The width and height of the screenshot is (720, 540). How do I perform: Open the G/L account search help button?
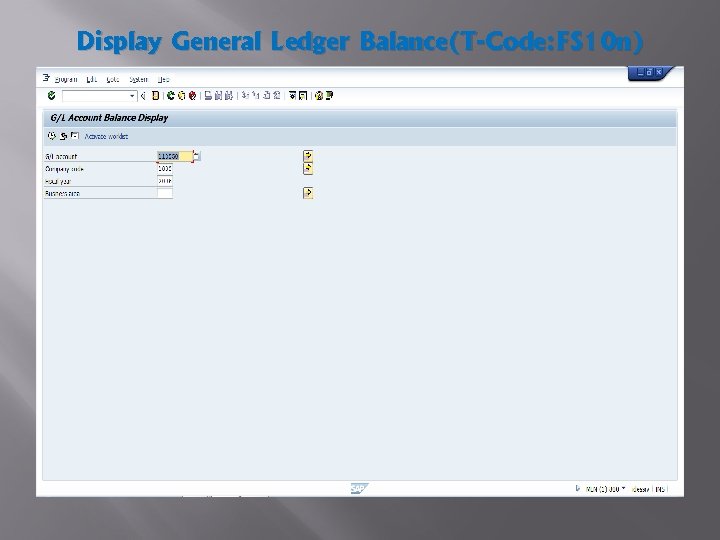197,156
